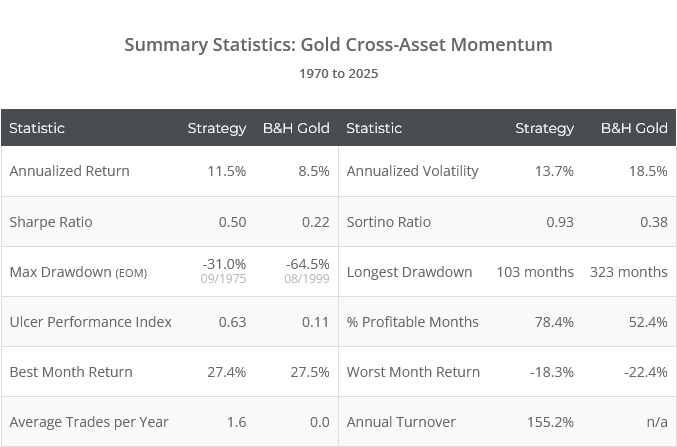The height and width of the screenshot is (447, 677).
Task: Select the Sharpe Ratio label
Action: coord(50,221)
